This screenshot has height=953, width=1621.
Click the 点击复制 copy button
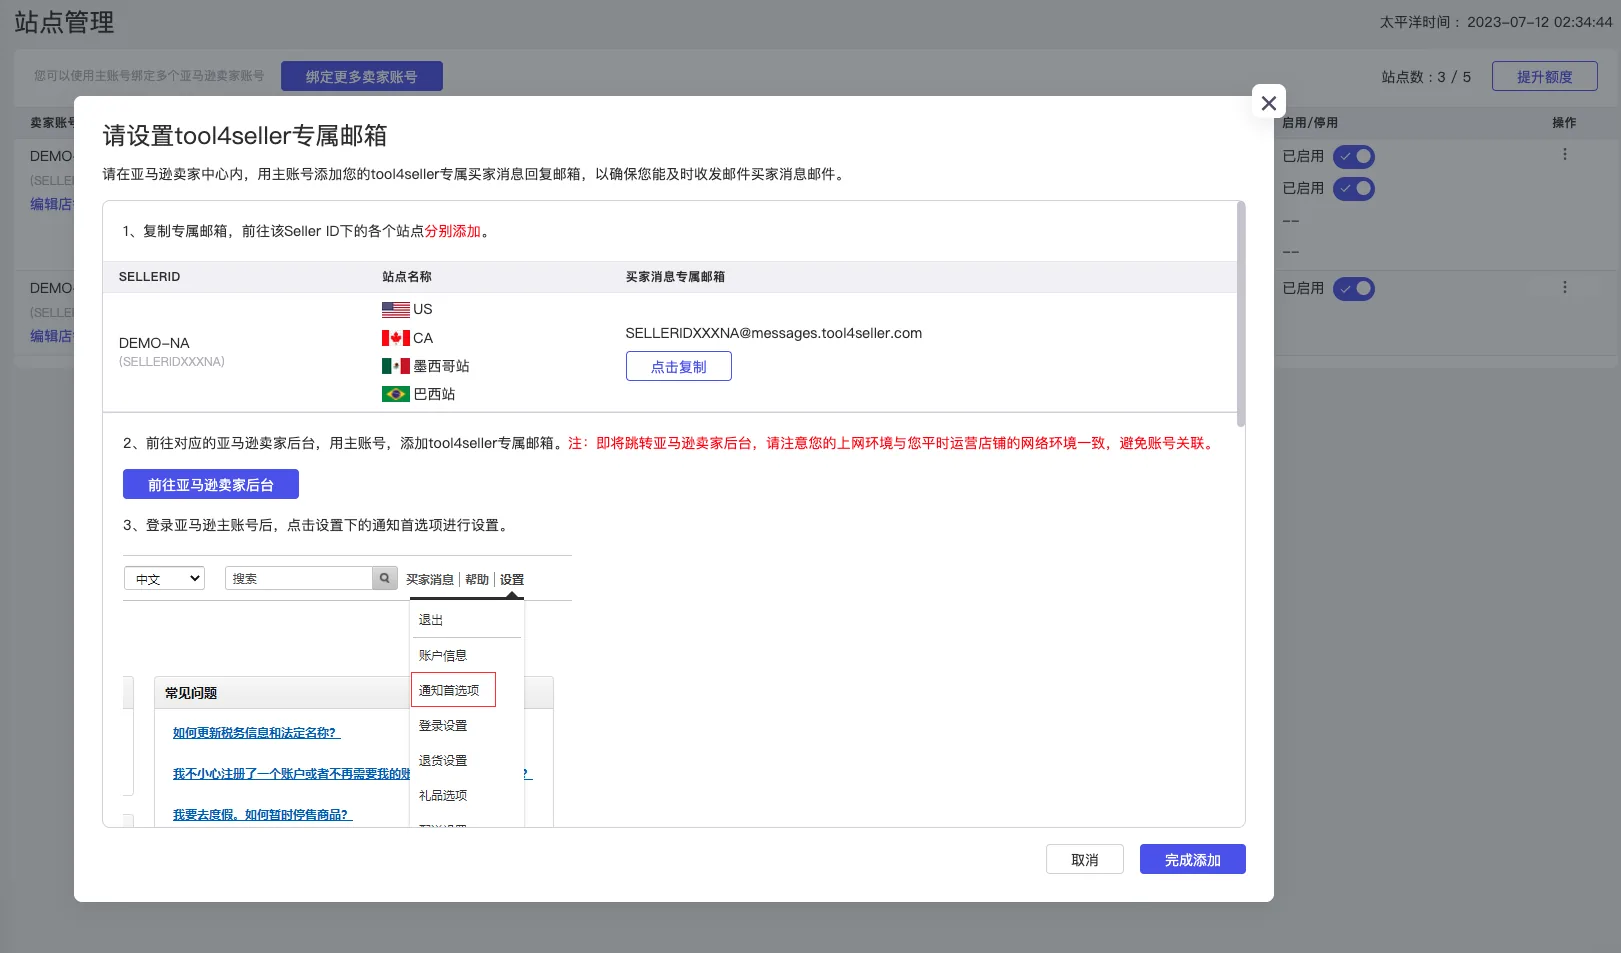[x=678, y=367]
